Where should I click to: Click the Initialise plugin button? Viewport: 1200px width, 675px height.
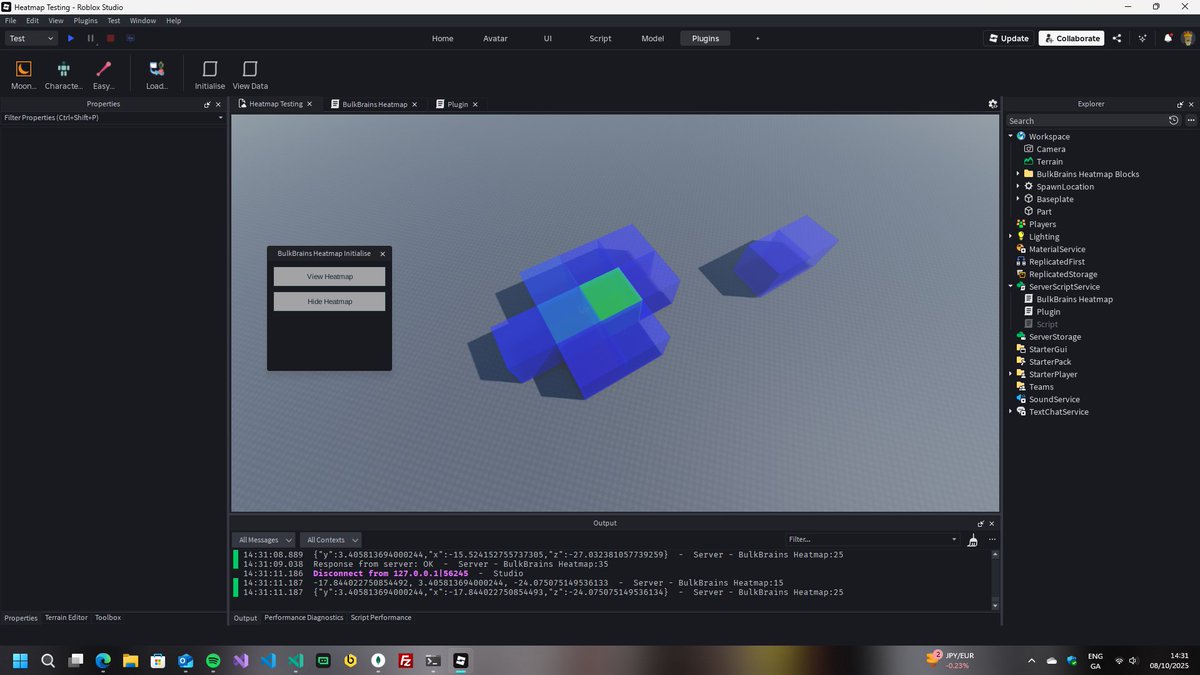(x=210, y=75)
